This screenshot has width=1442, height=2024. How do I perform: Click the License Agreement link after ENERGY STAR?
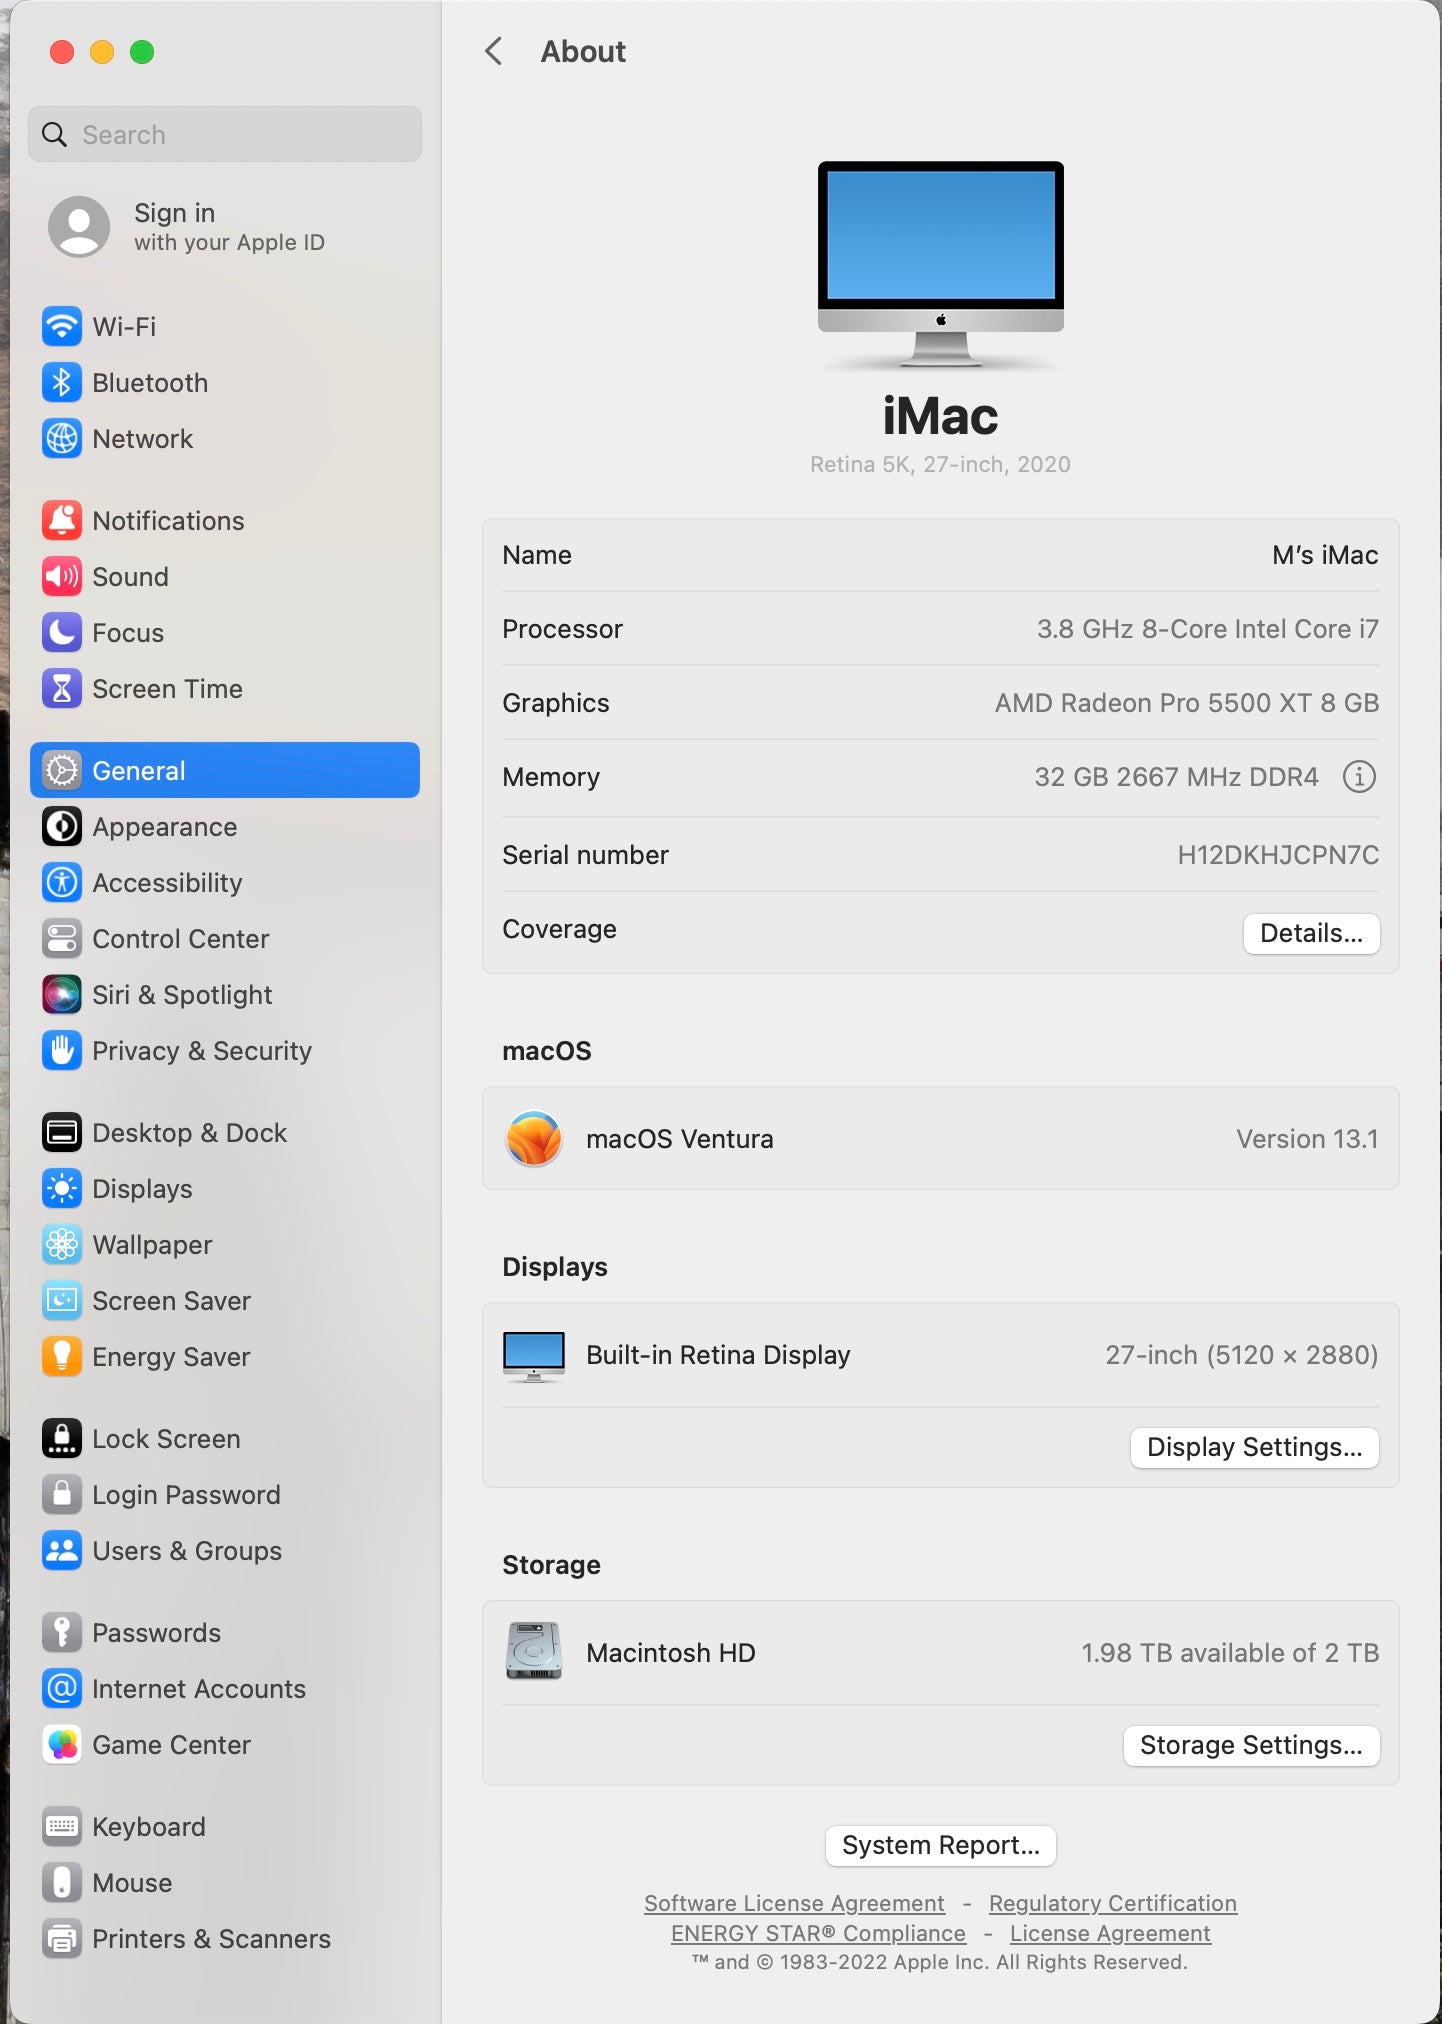click(x=1110, y=1933)
